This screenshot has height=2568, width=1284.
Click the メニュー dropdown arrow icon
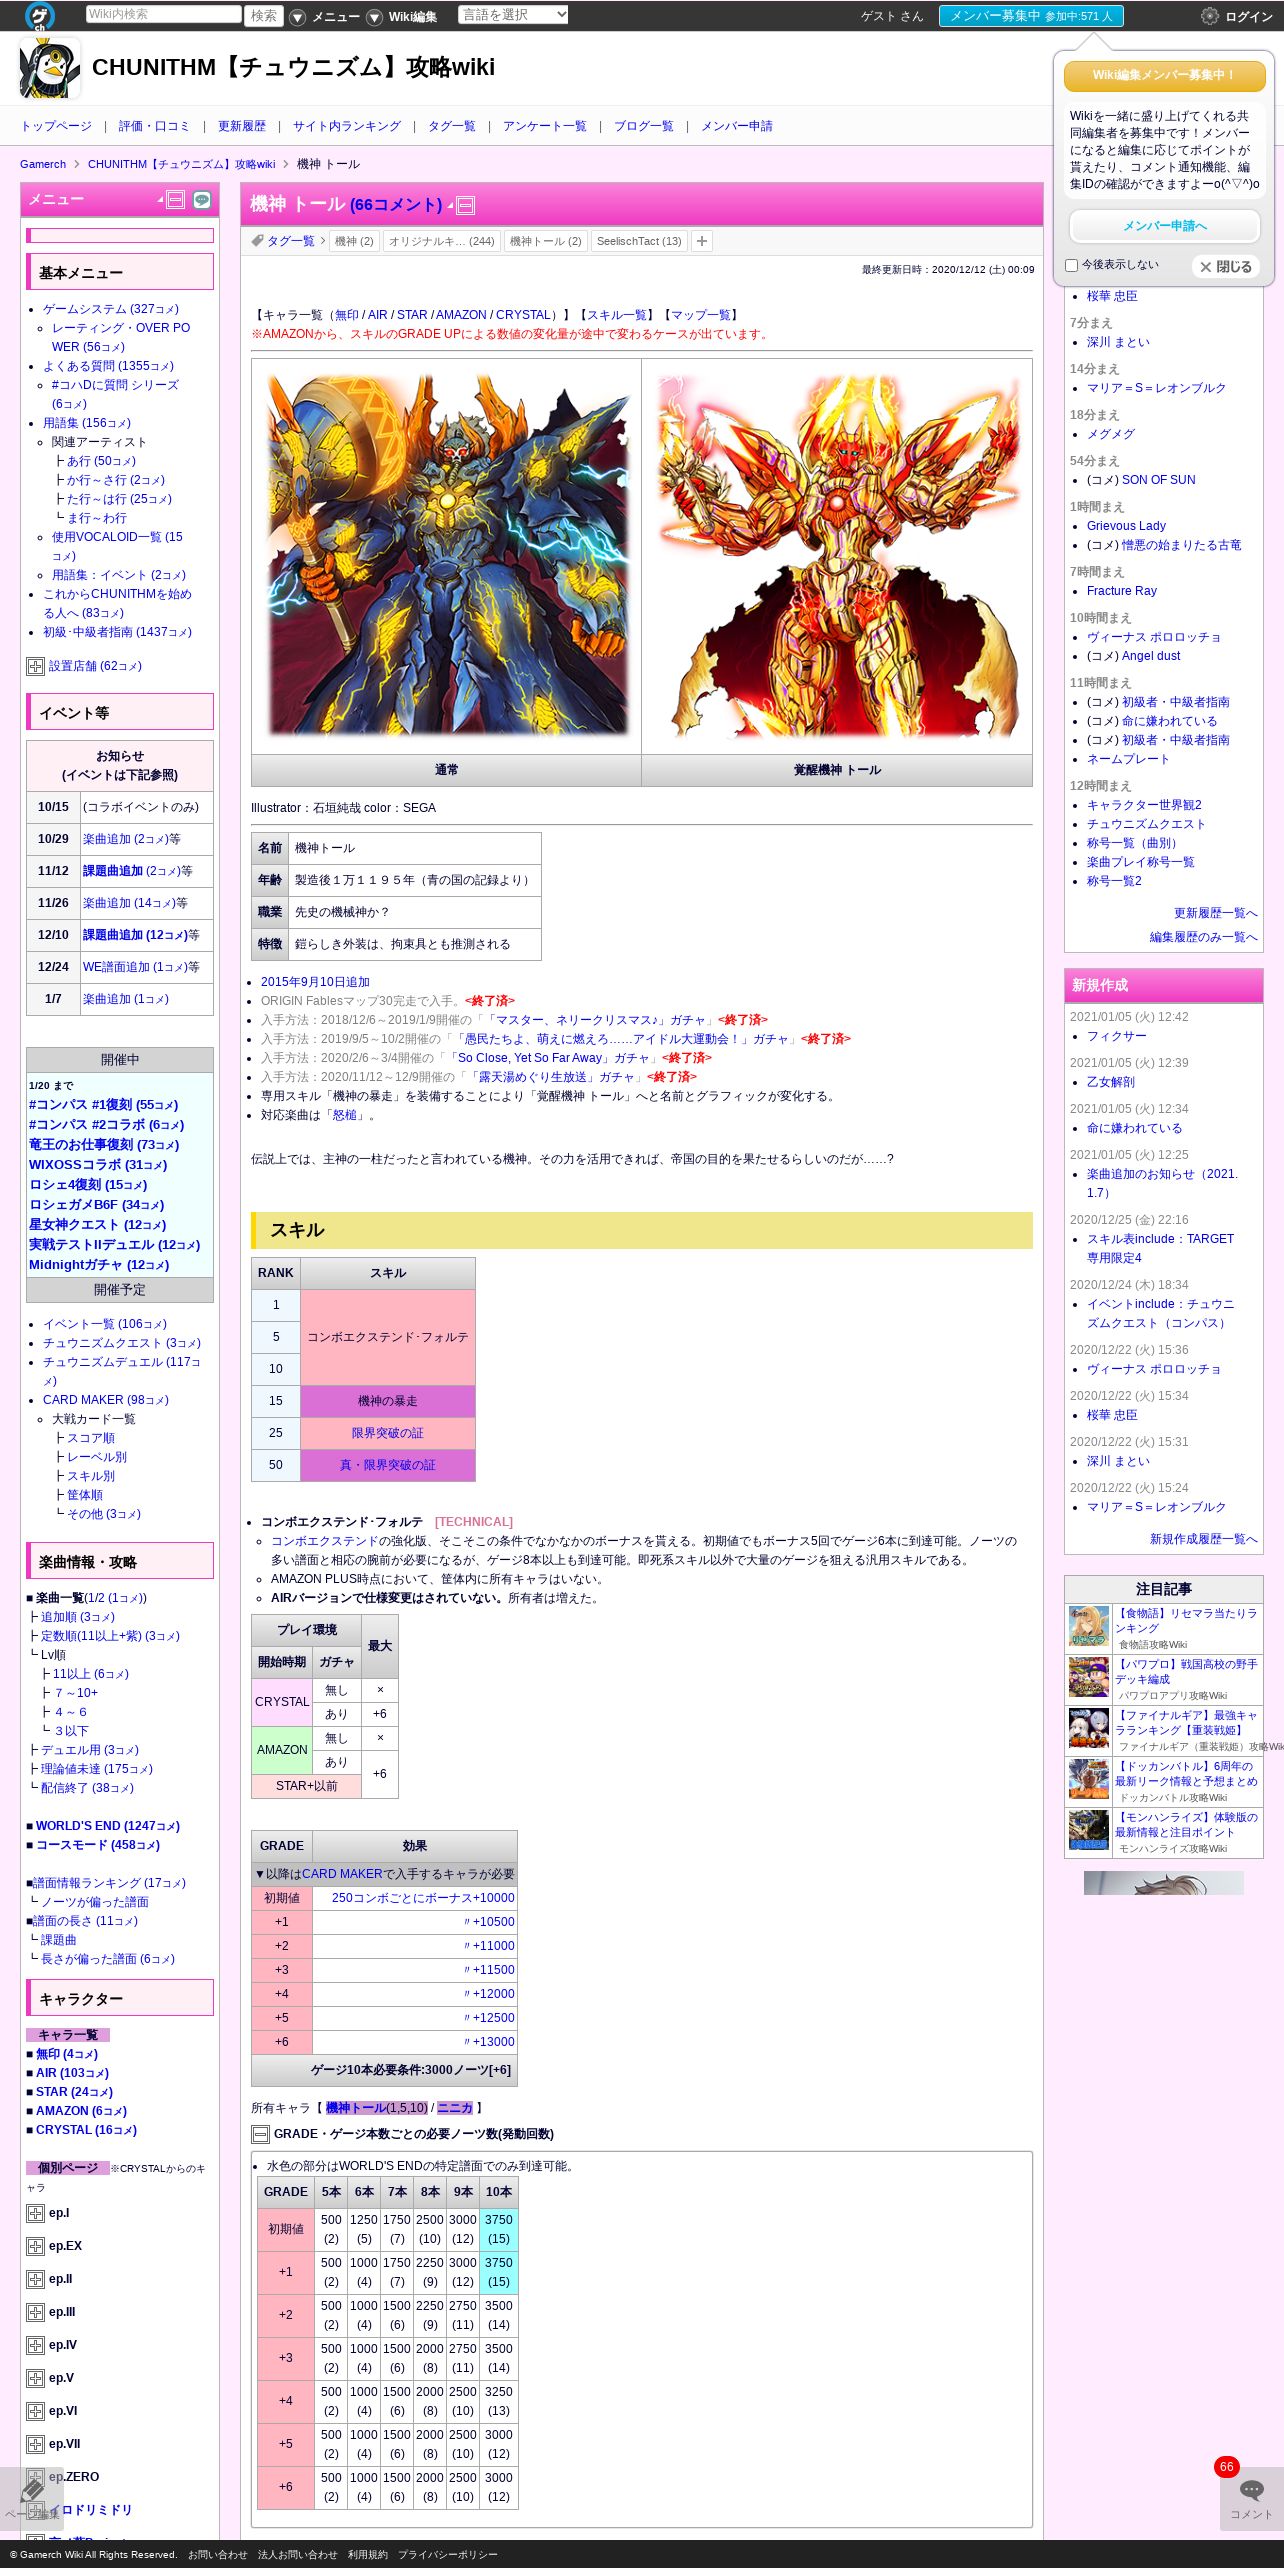[x=297, y=17]
